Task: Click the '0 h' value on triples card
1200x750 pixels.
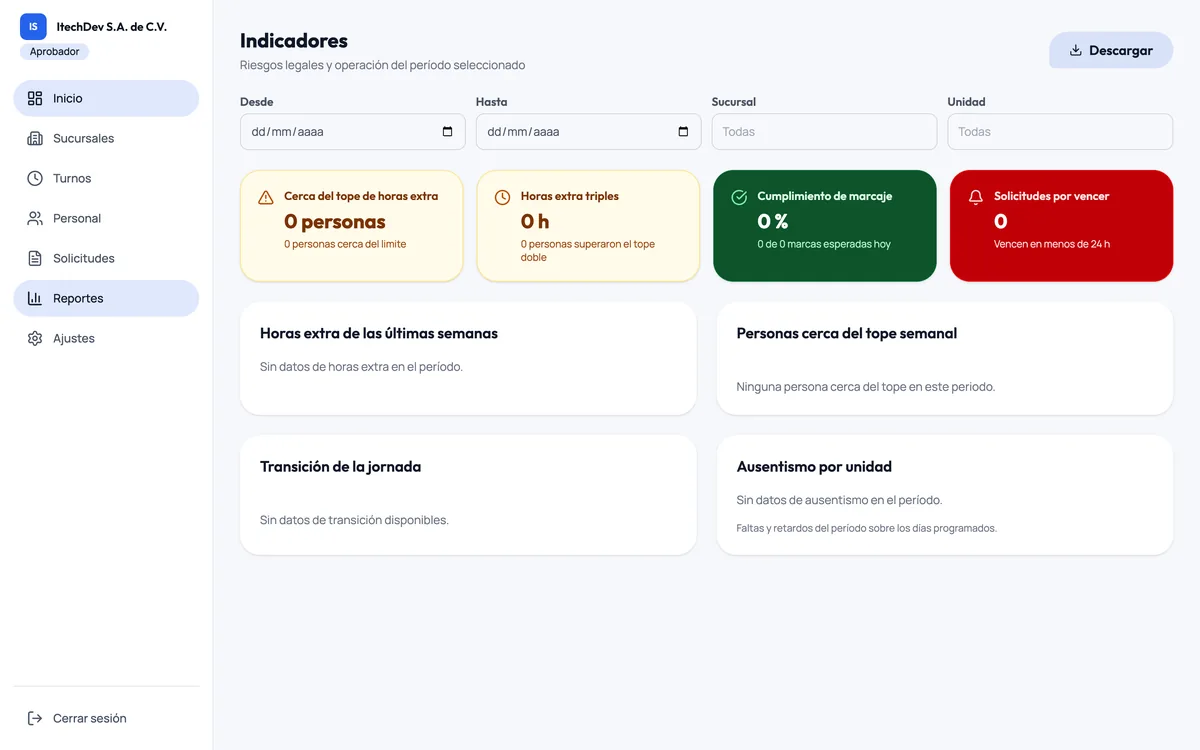Action: click(x=535, y=221)
